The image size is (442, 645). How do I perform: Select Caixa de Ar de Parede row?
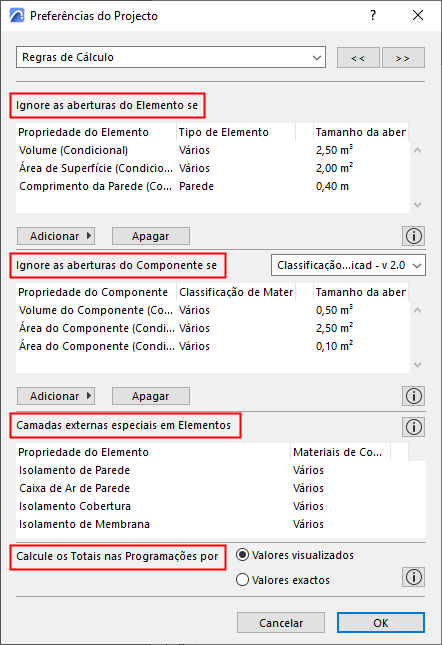221,488
